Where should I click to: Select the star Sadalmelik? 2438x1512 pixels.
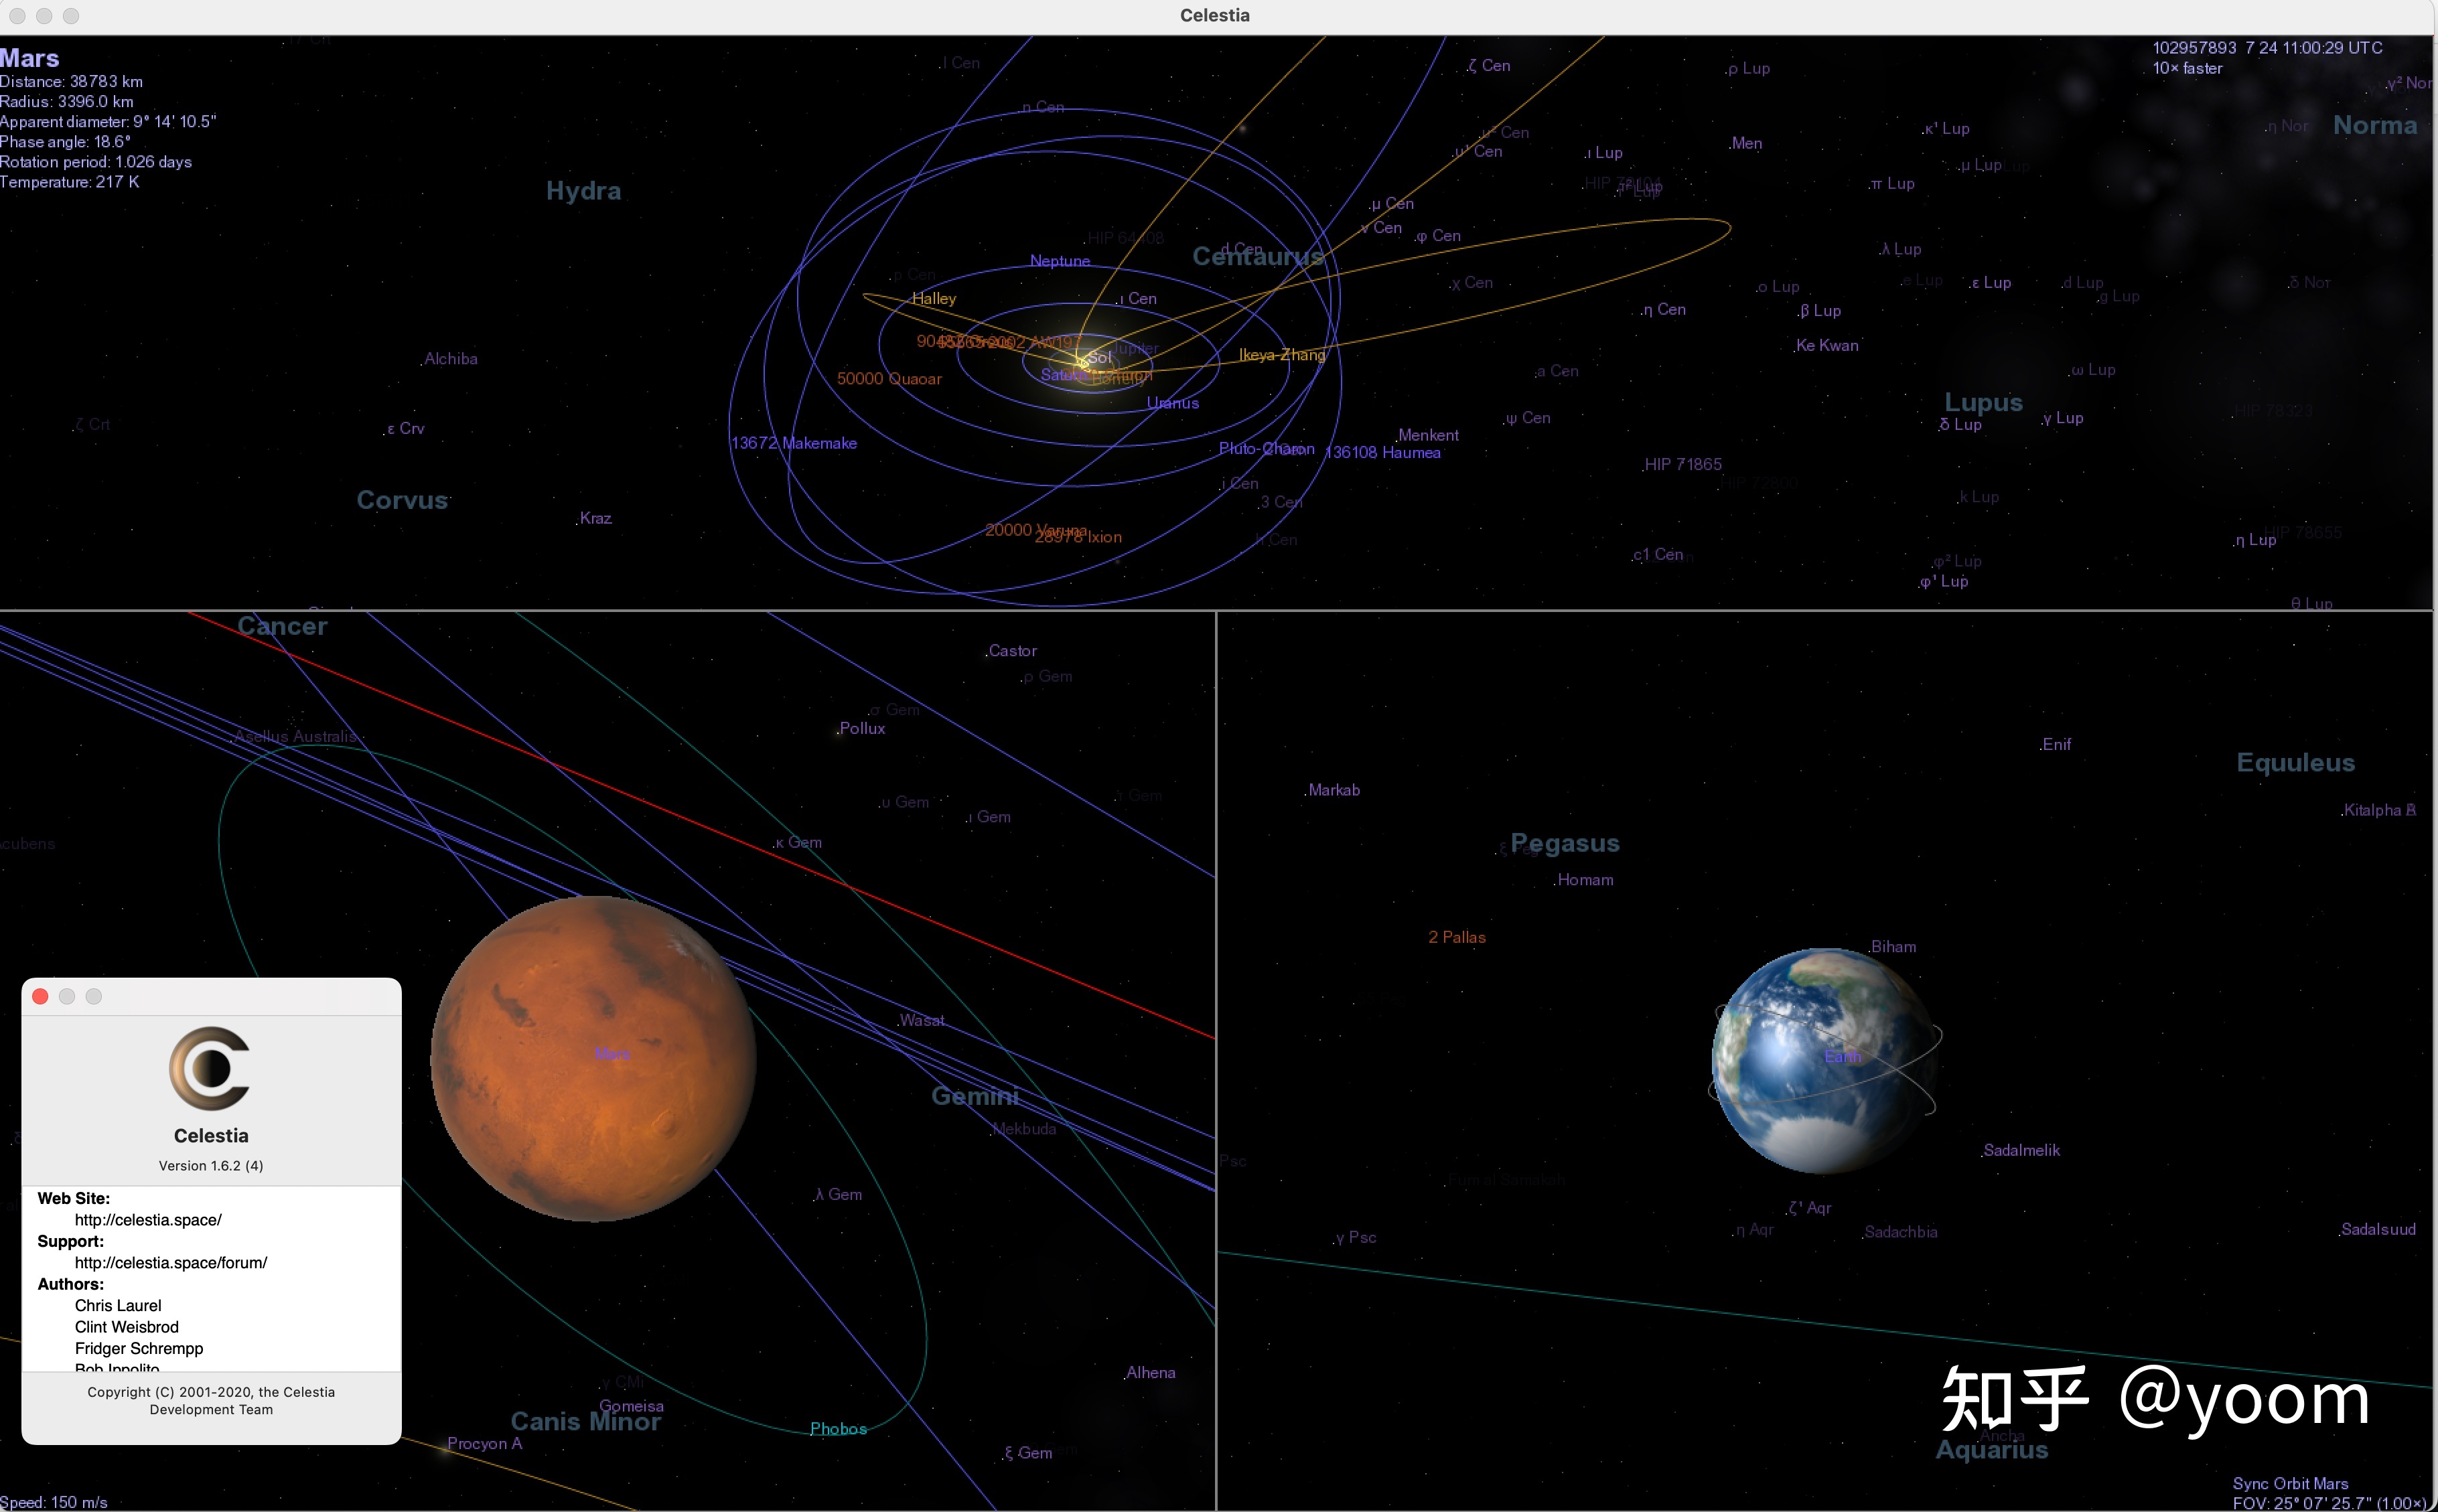coord(2021,1151)
